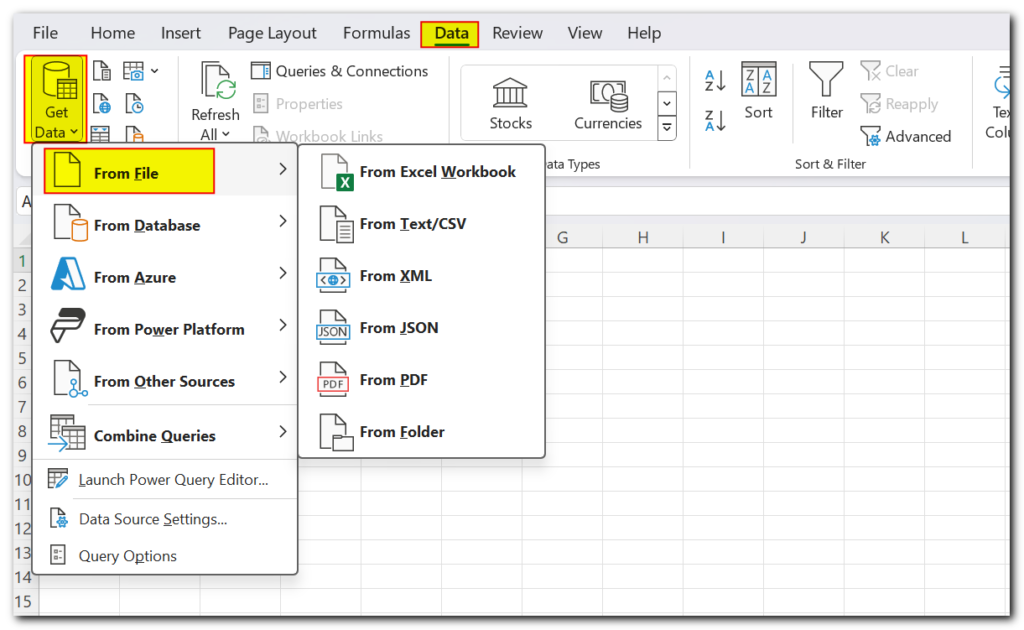This screenshot has height=630, width=1024.
Task: Expand From Azure submenu arrow
Action: (x=283, y=273)
